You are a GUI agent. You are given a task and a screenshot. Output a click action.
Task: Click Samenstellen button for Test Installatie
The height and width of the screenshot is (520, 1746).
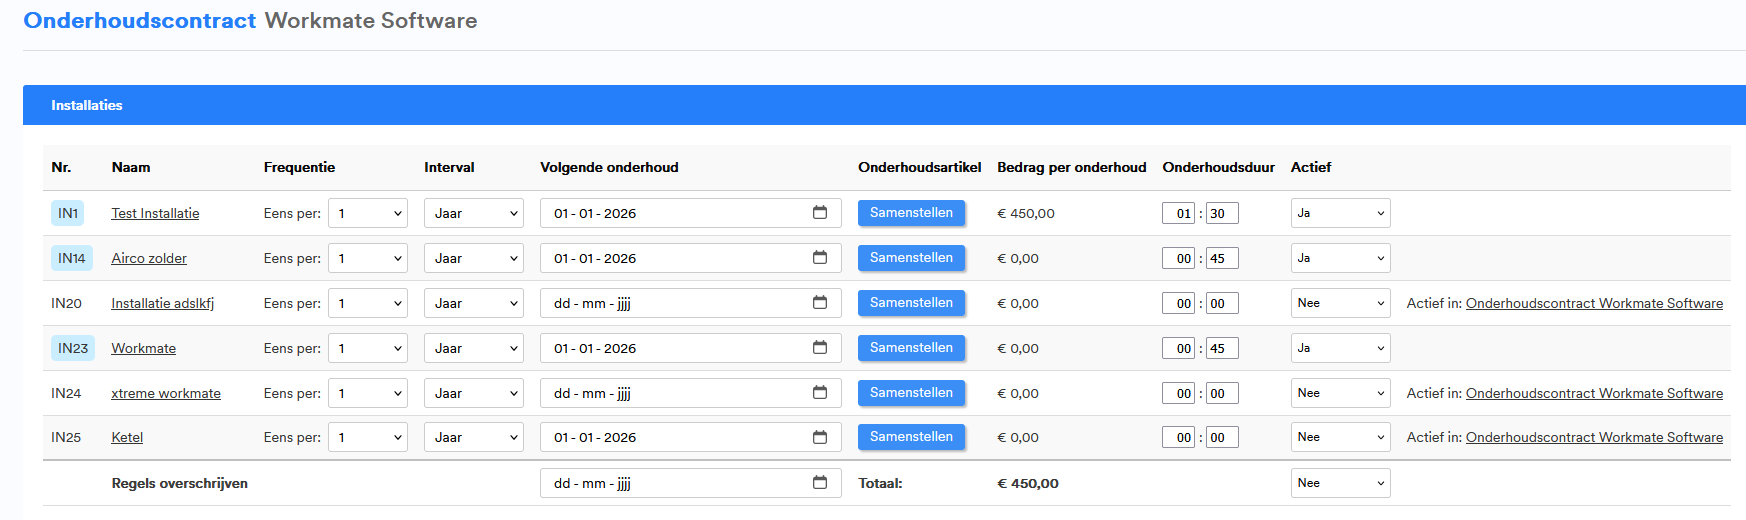coord(911,213)
